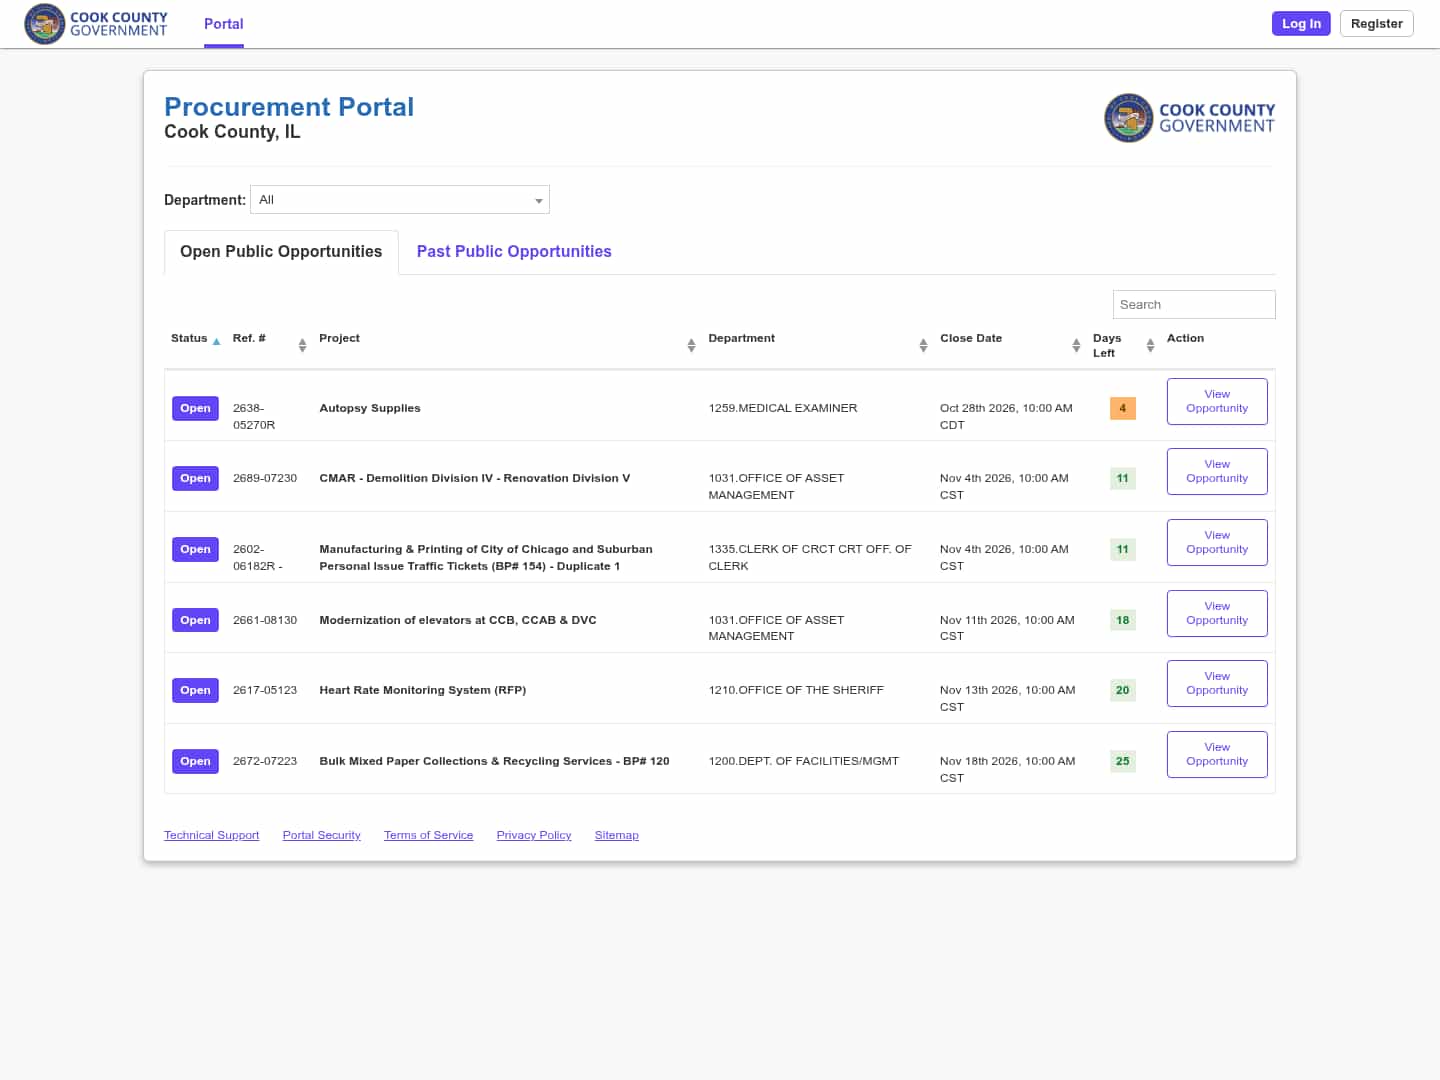Focus the Search input field
Screen dimensions: 1440x1080
coord(1194,305)
